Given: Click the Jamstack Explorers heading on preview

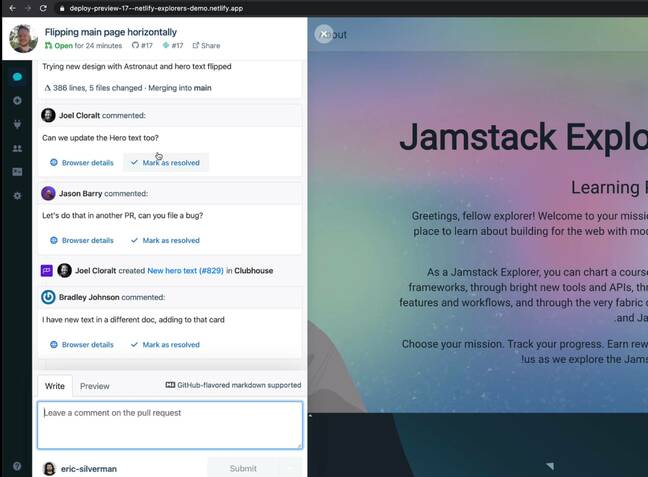Looking at the screenshot, I should coord(523,137).
